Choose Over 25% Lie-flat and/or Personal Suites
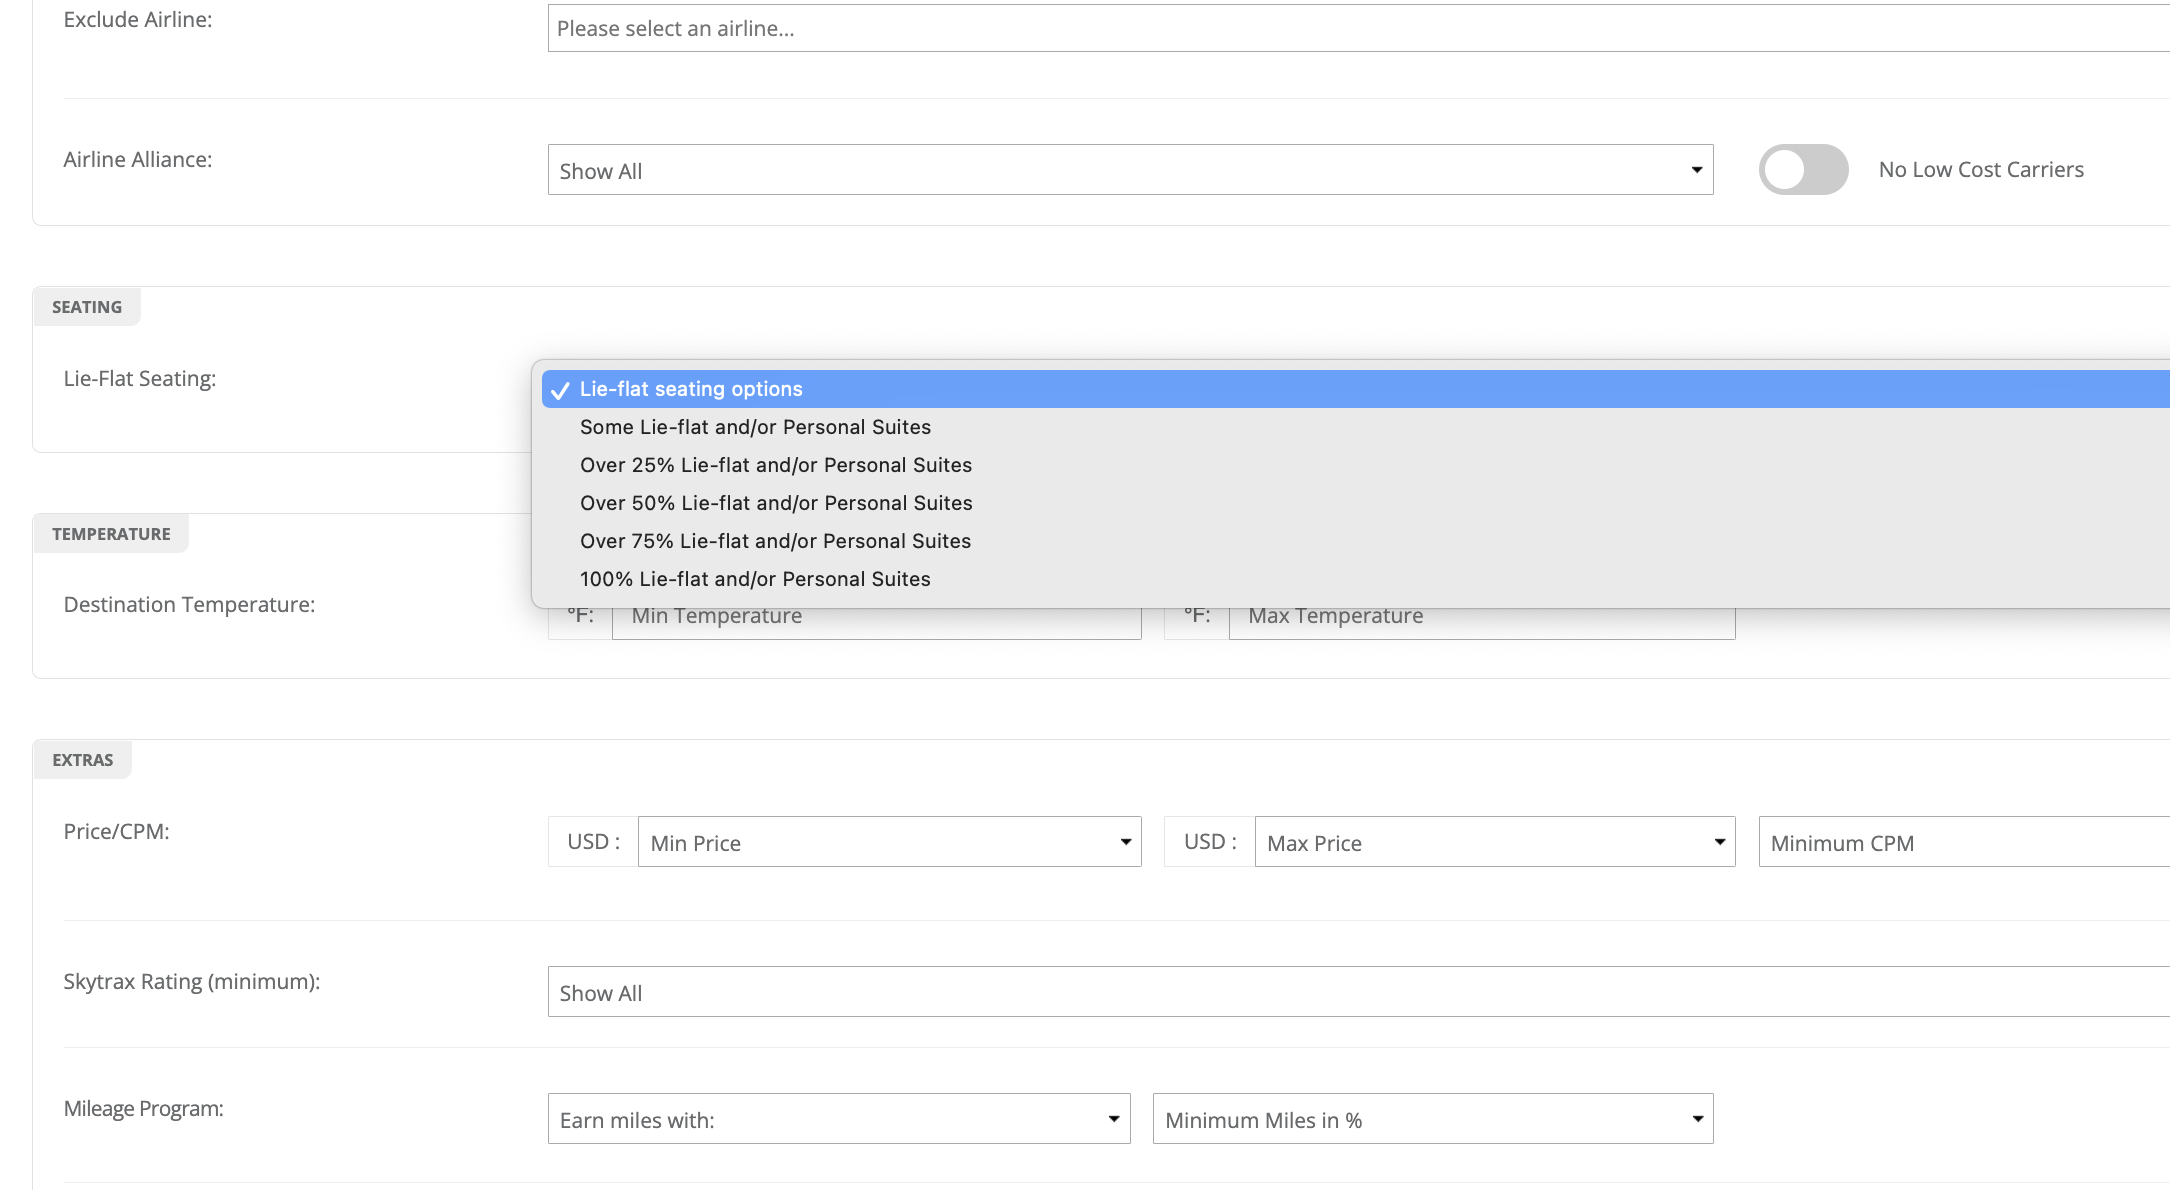 775,465
